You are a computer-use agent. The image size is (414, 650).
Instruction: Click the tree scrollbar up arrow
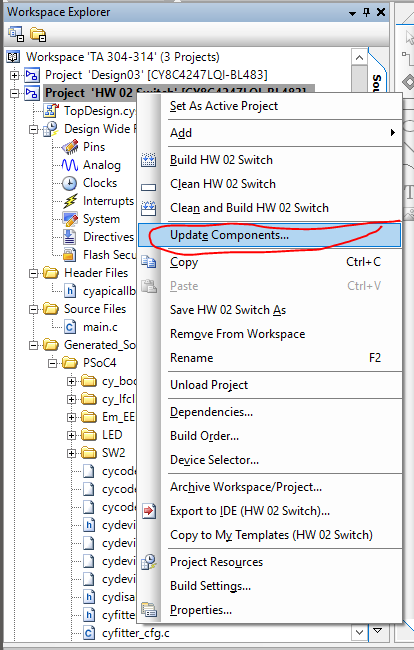click(359, 58)
